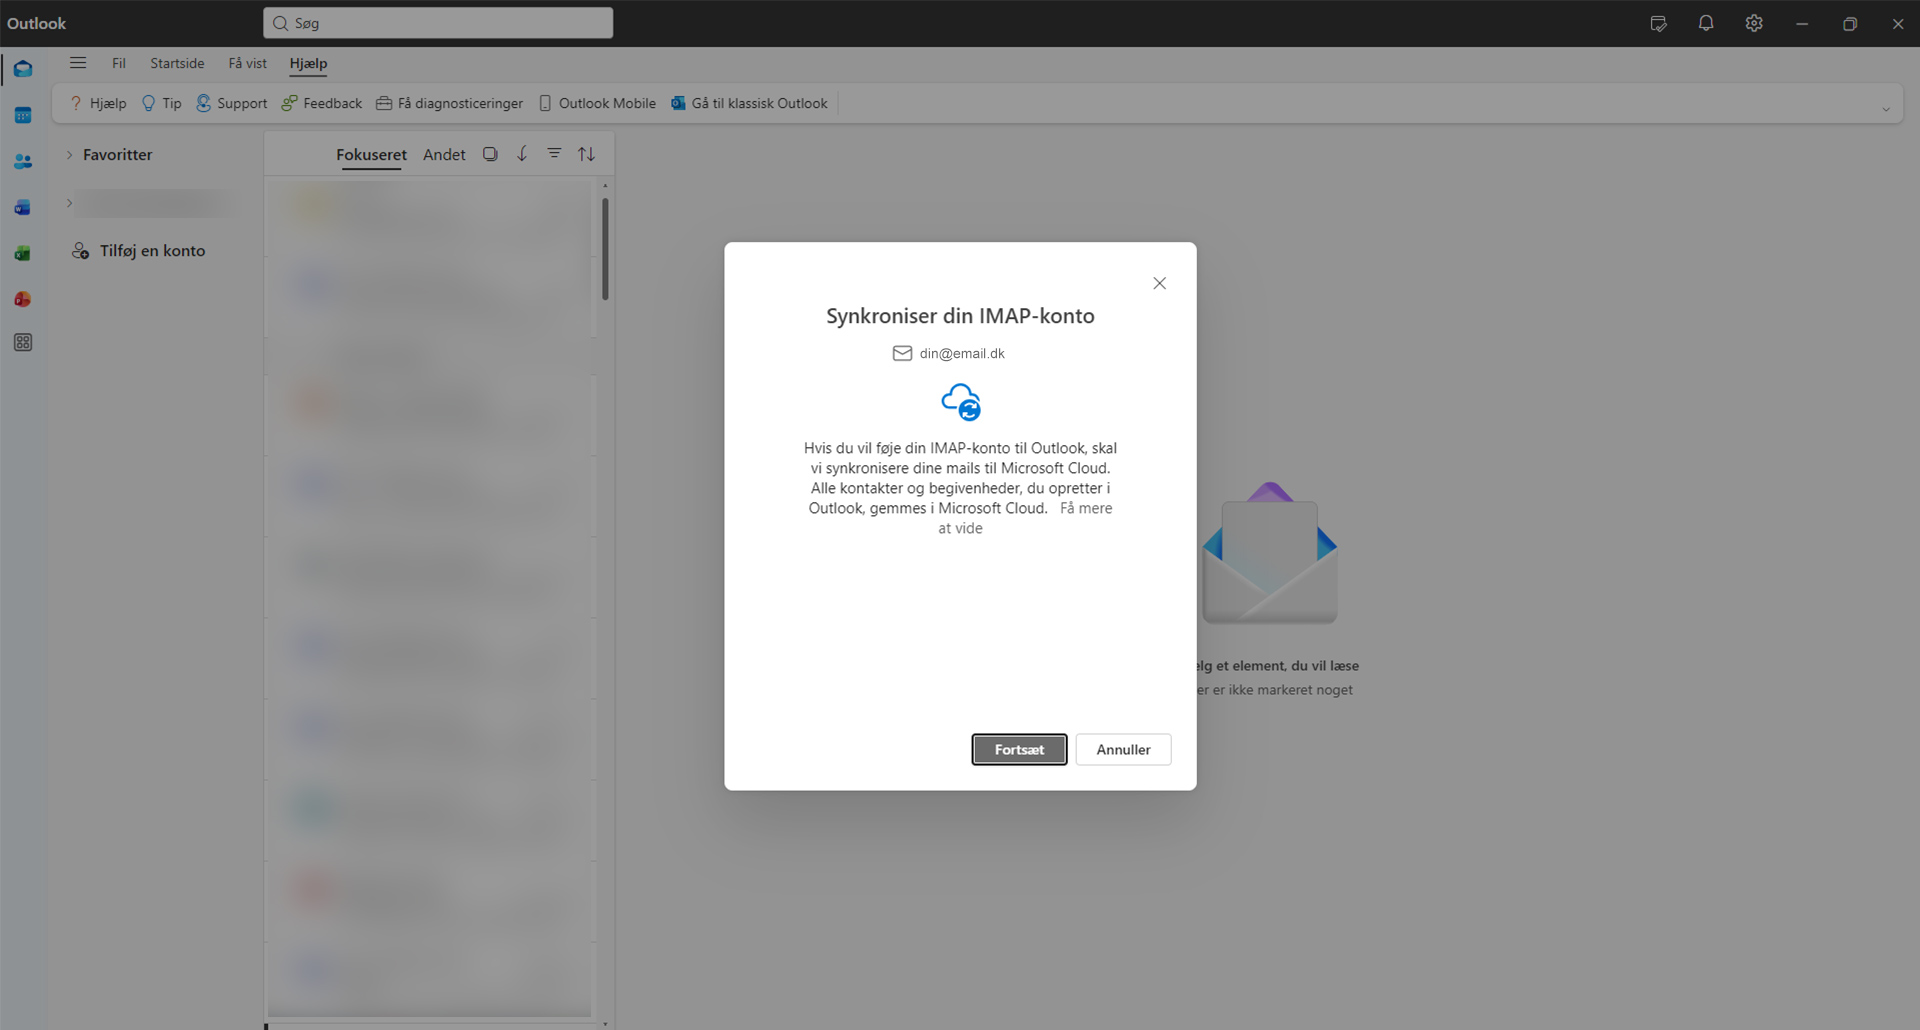Open the Settings gear icon

(x=1754, y=23)
